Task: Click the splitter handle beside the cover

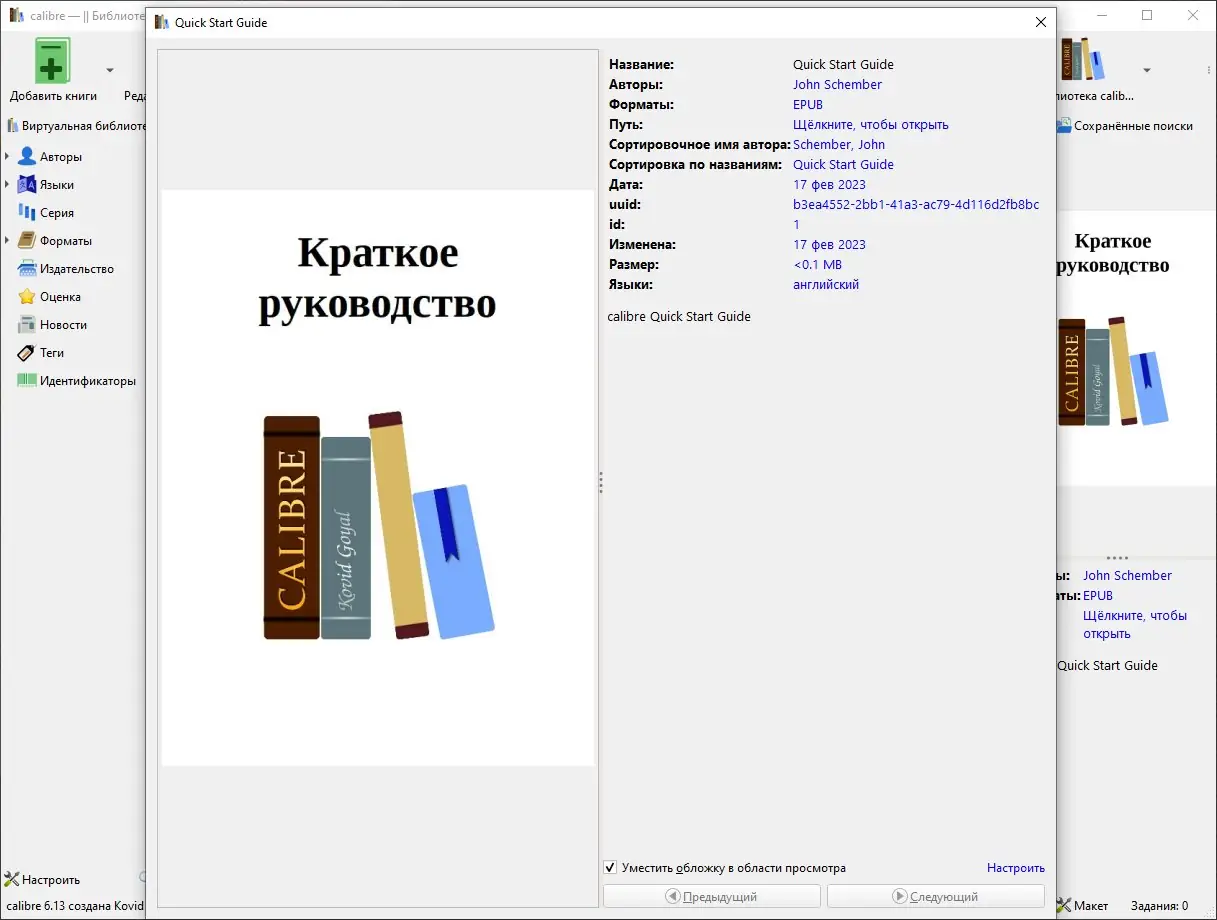Action: (x=600, y=482)
